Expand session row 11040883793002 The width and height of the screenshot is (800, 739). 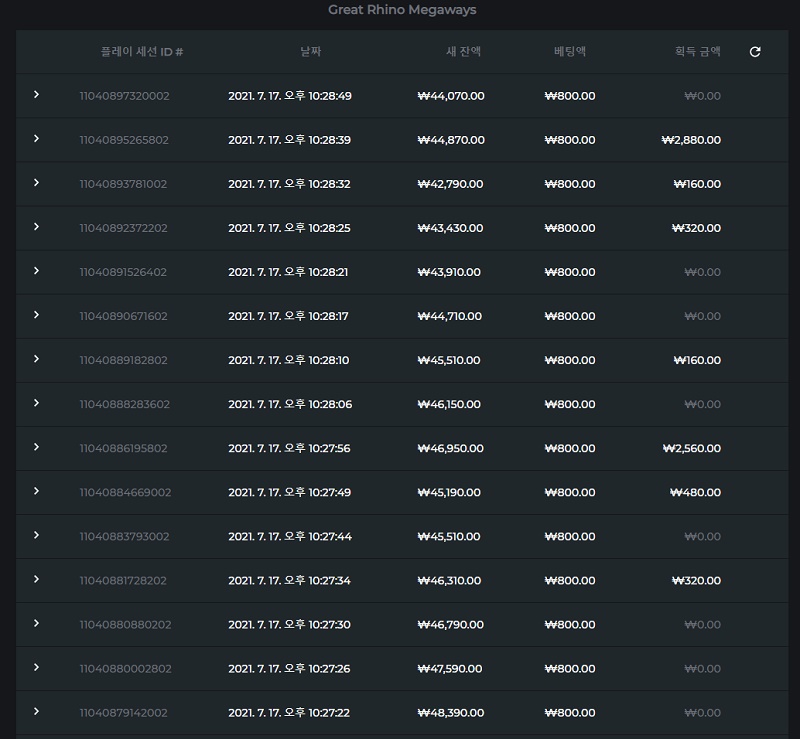[36, 535]
